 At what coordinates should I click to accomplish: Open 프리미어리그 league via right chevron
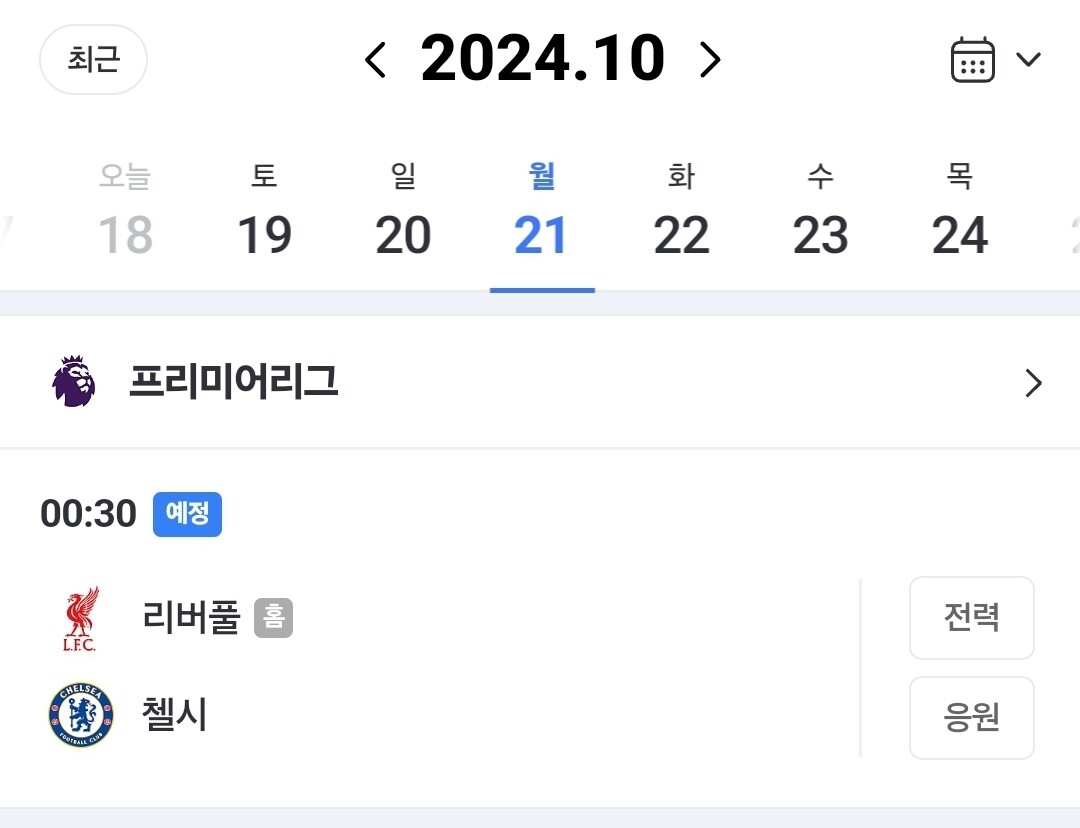(x=1033, y=383)
